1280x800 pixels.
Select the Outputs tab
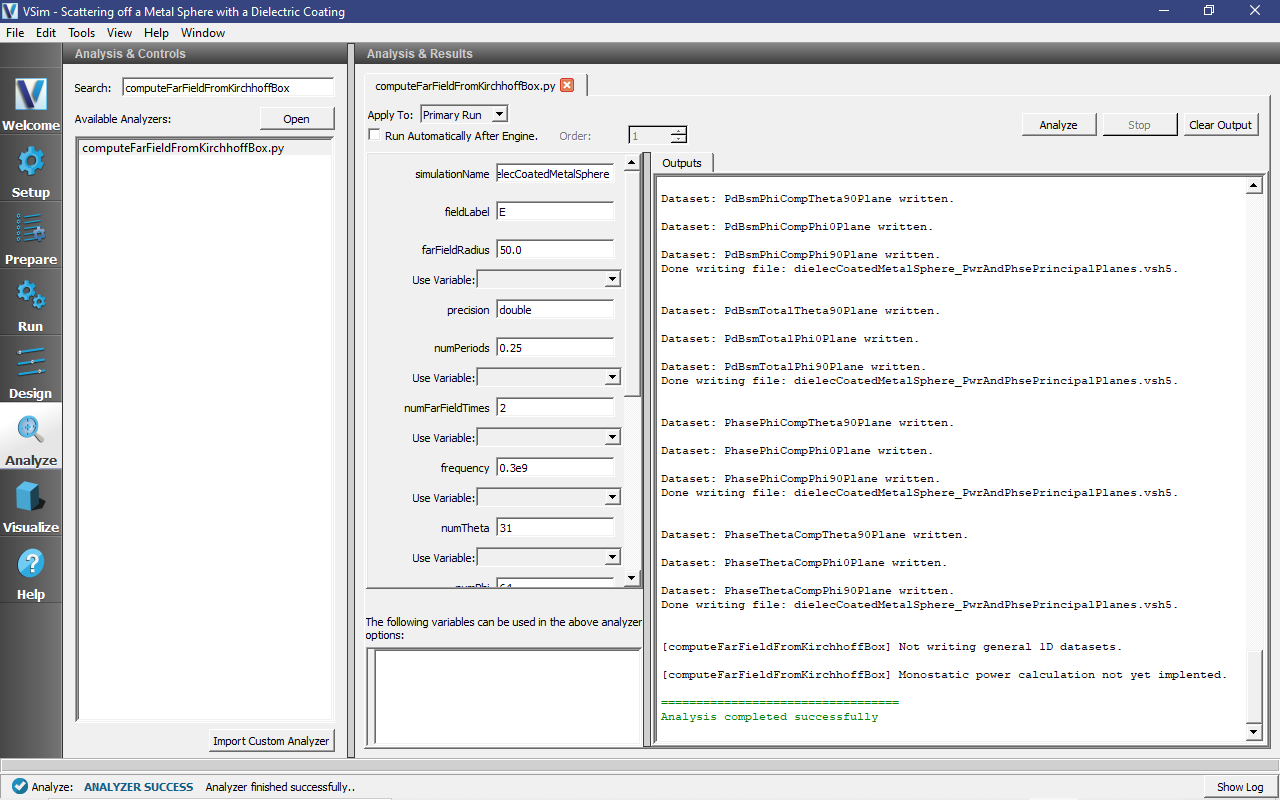(682, 163)
